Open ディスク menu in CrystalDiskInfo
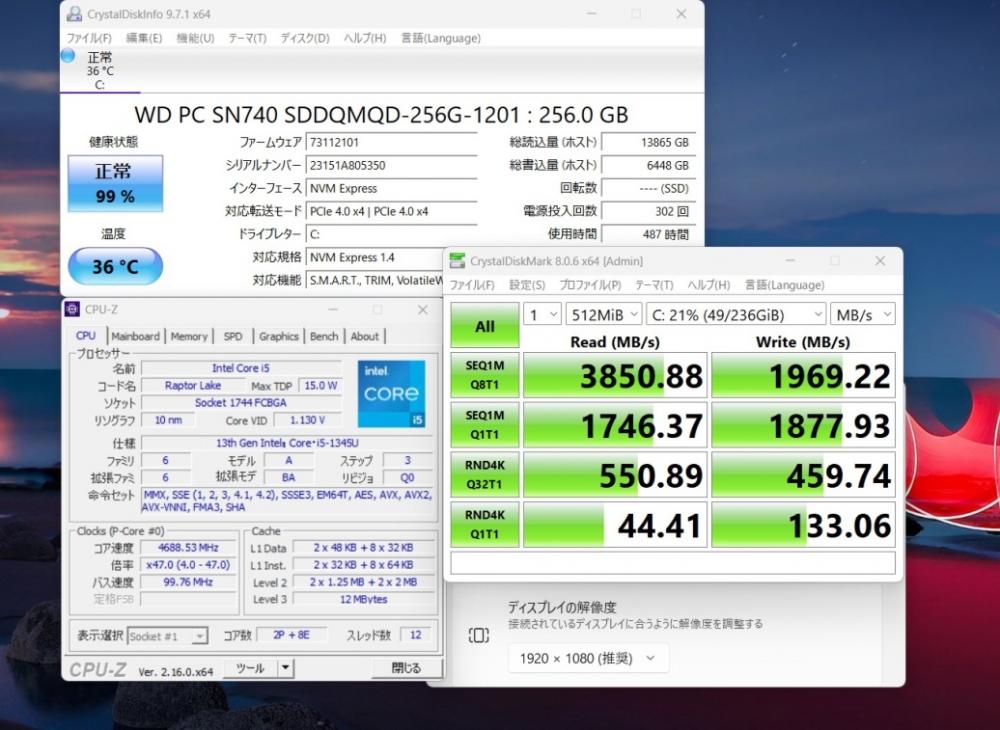The width and height of the screenshot is (1000, 730). click(305, 38)
